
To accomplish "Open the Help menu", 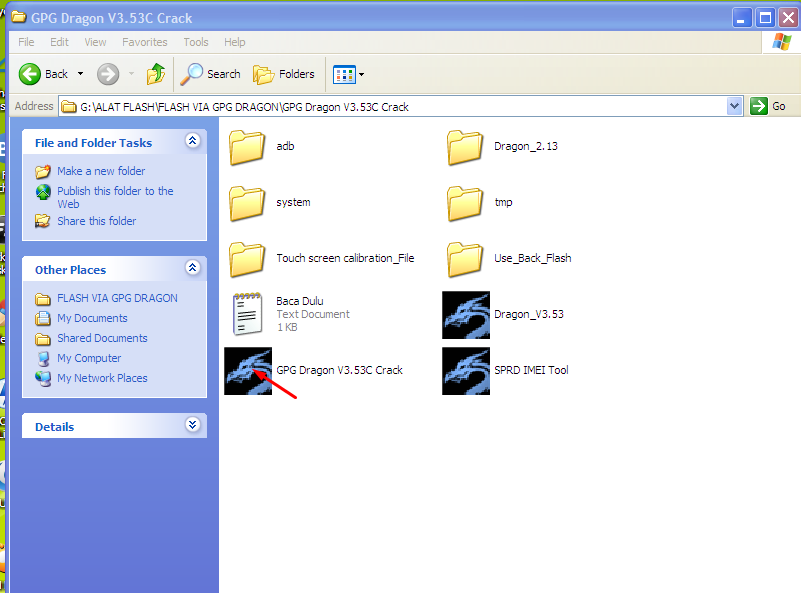I will point(234,42).
